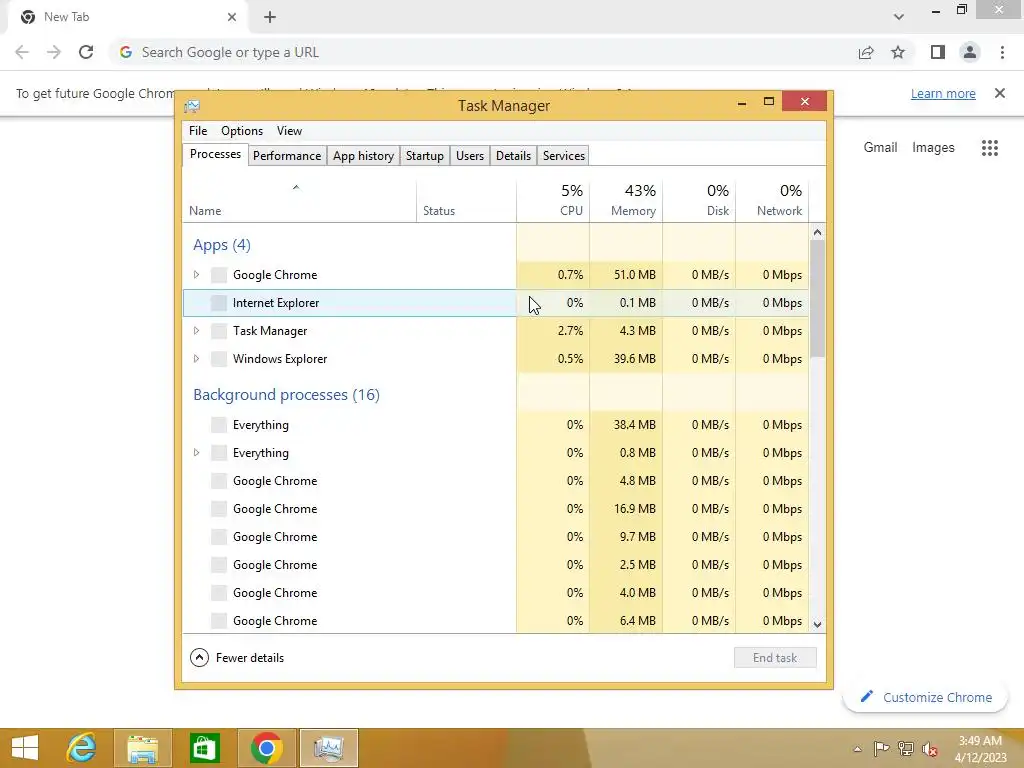
Task: Select the Internet Explorer process row
Action: click(x=496, y=303)
